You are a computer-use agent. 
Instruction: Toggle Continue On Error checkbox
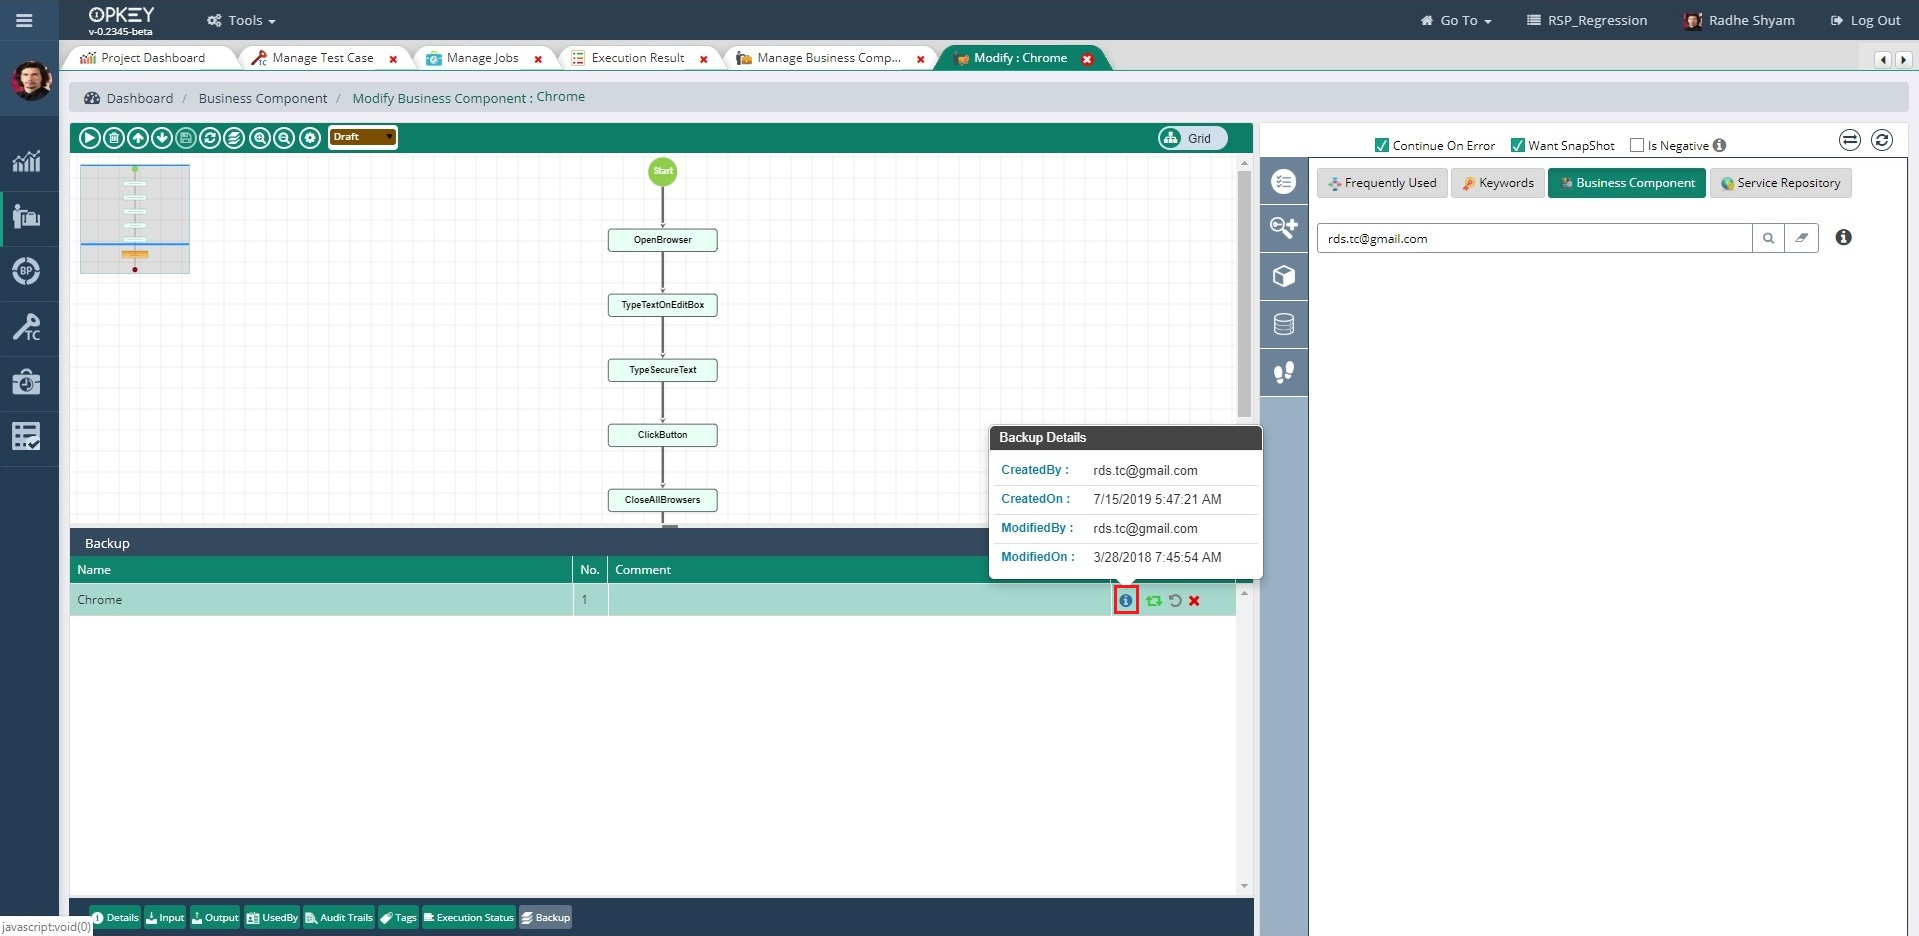1382,145
